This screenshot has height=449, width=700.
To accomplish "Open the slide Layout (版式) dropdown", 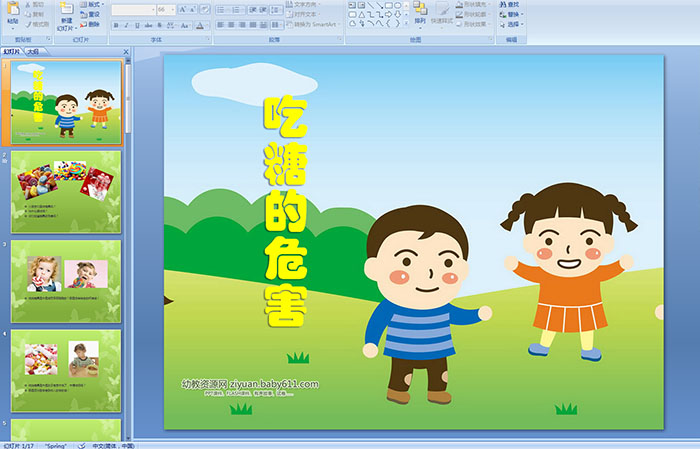I will coord(92,4).
